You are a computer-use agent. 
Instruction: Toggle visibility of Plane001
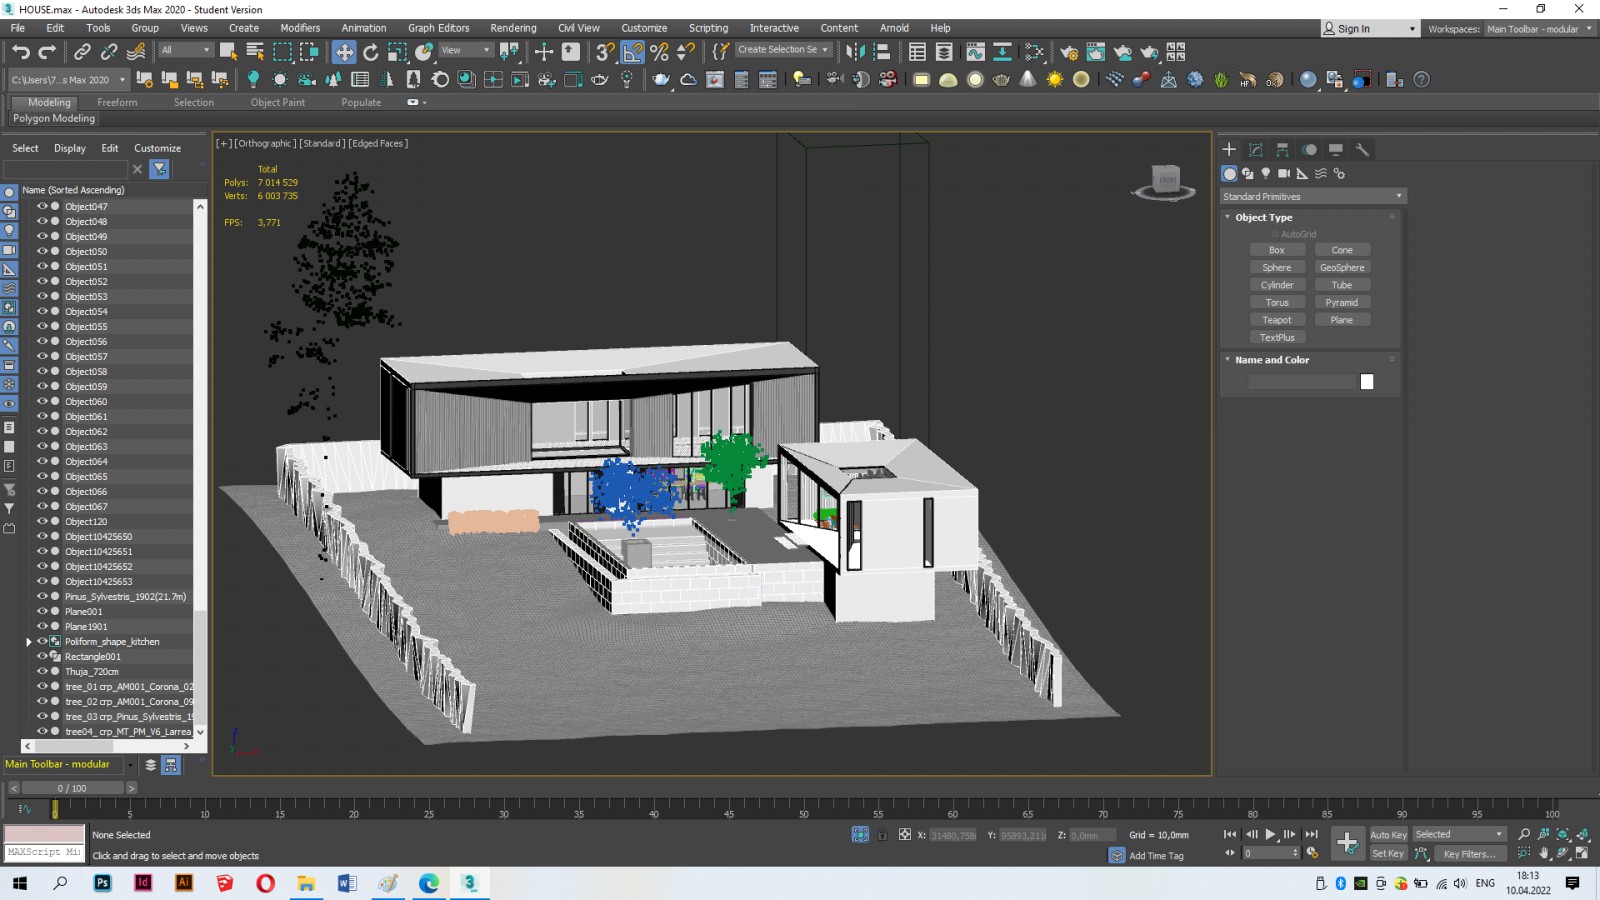(x=42, y=611)
